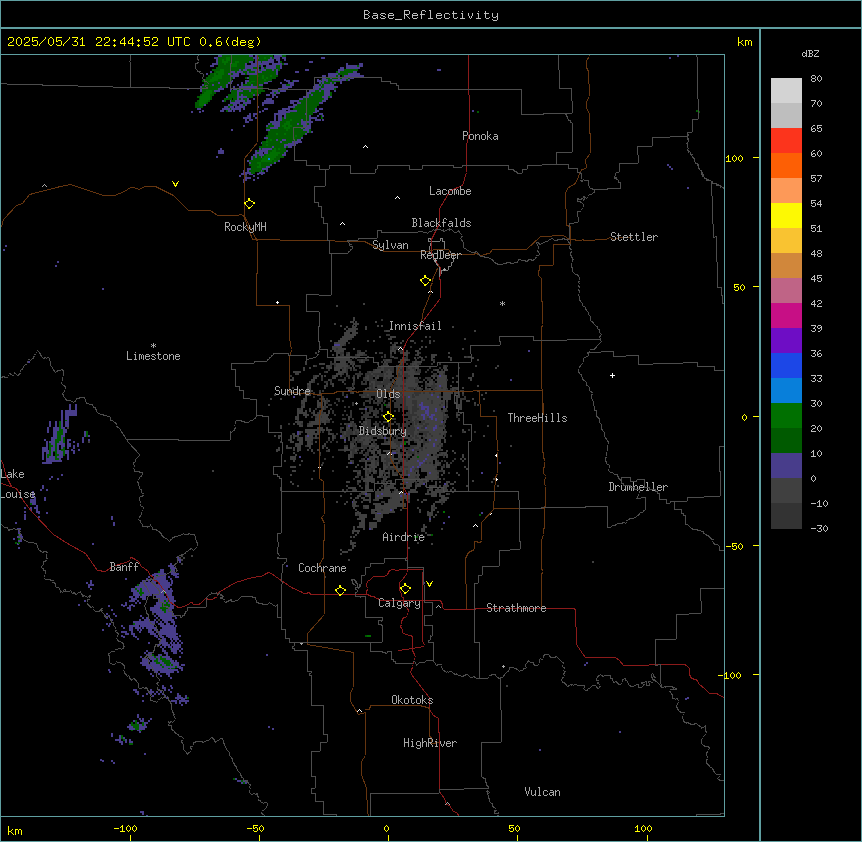Click the Calgary city label
This screenshot has height=842, width=862.
(x=399, y=603)
